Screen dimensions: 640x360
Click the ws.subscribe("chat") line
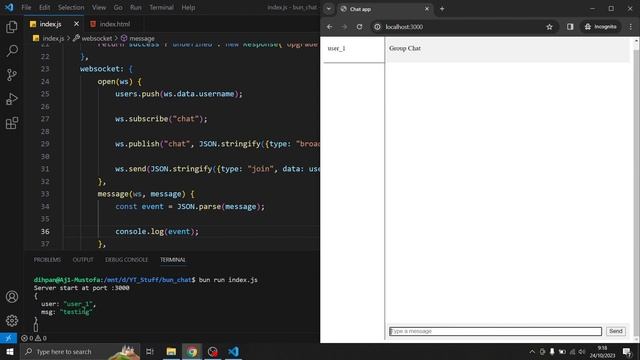pyautogui.click(x=161, y=119)
